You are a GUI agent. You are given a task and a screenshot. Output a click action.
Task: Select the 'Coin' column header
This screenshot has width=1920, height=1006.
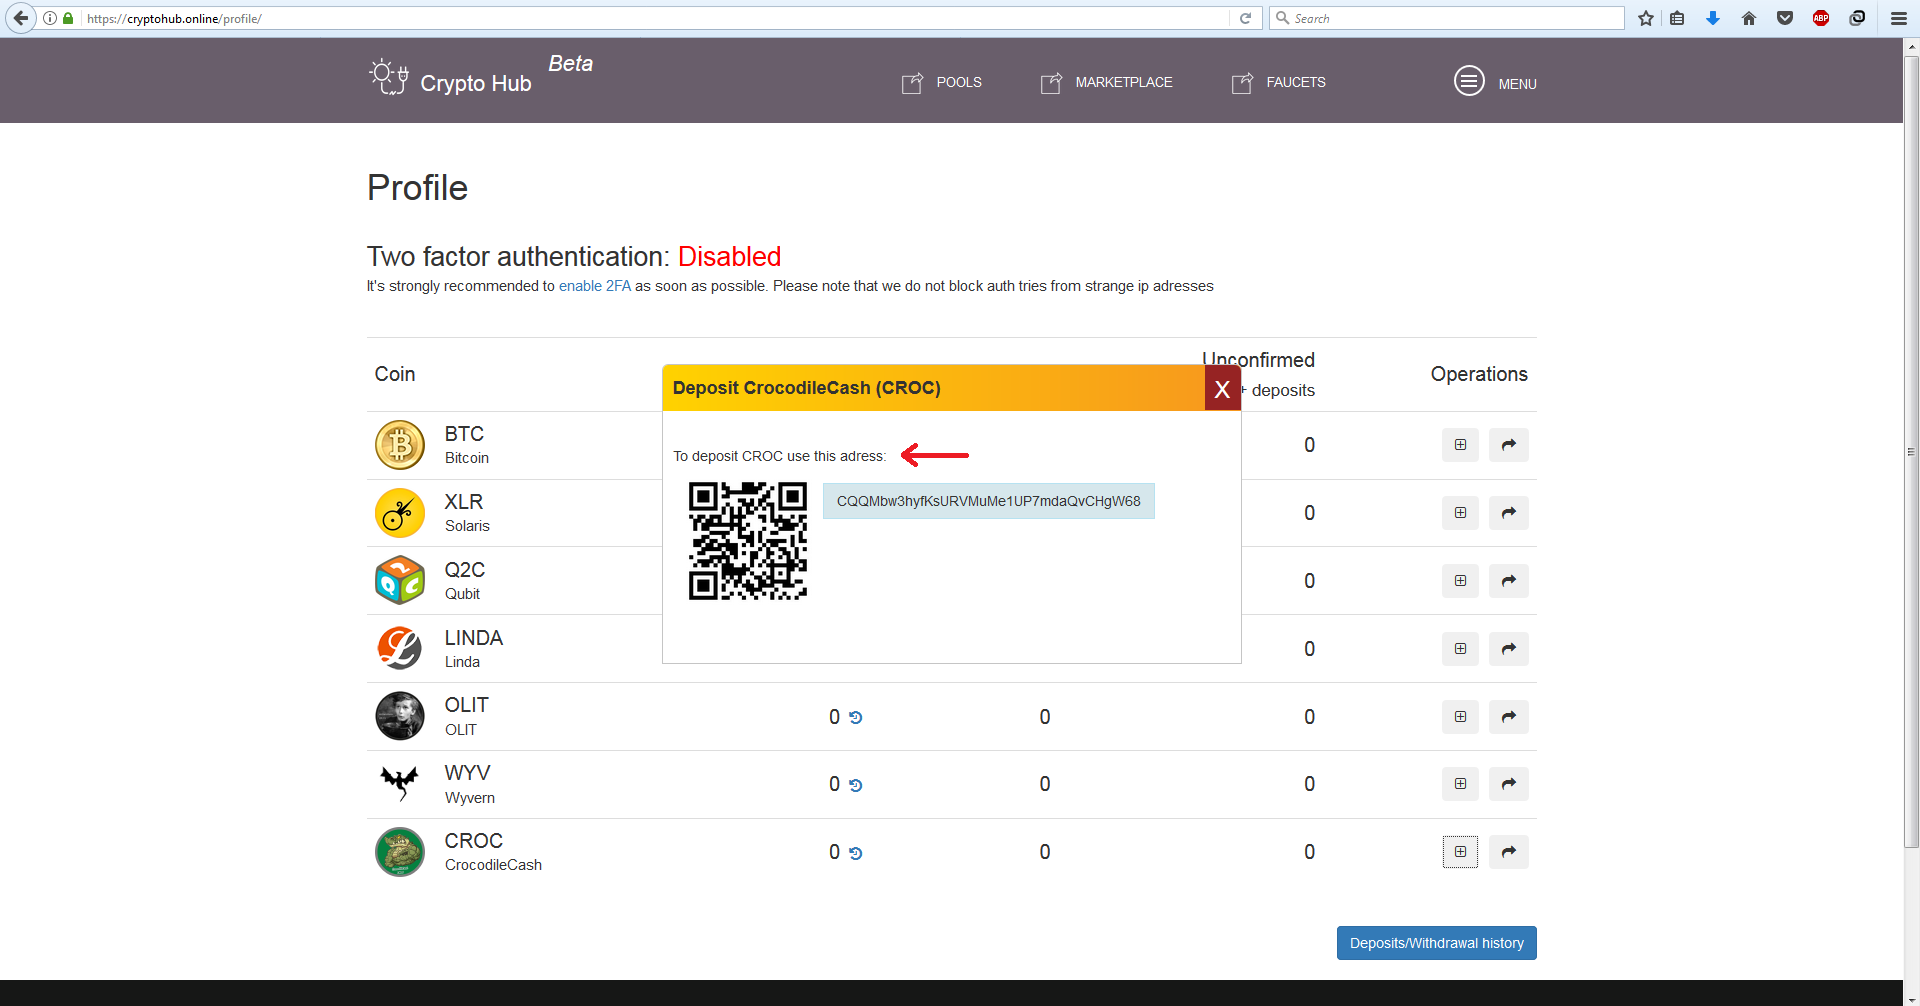point(395,374)
